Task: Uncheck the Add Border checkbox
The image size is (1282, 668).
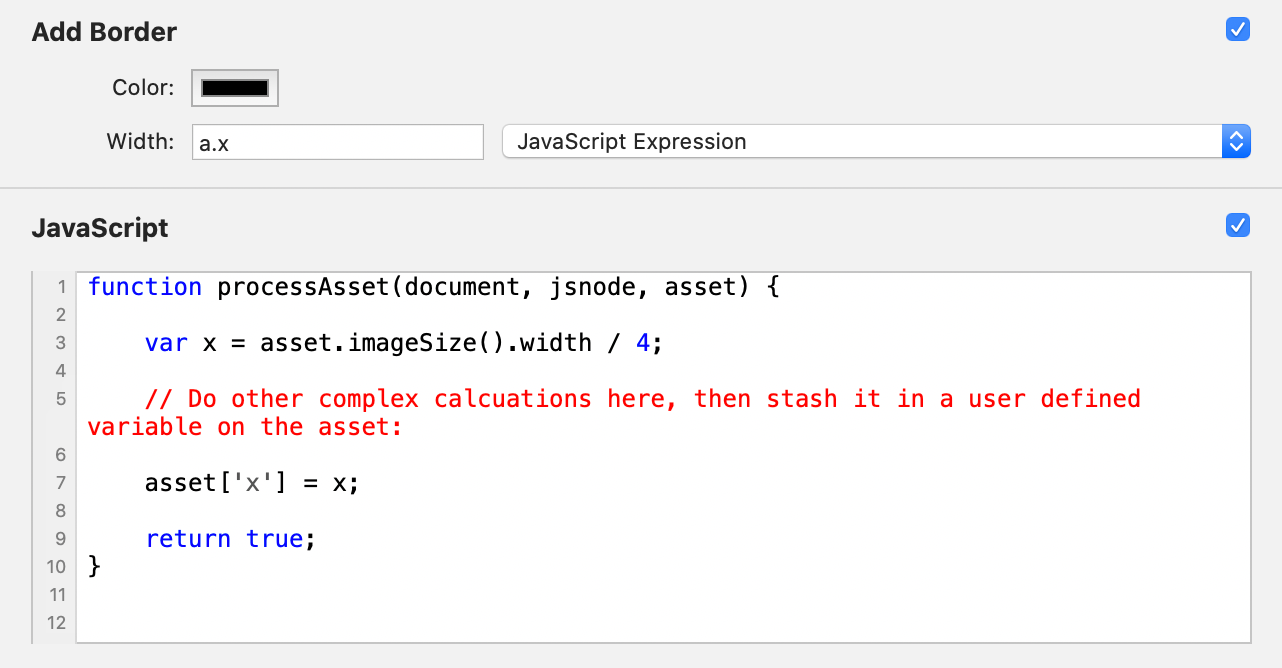Action: 1237,30
